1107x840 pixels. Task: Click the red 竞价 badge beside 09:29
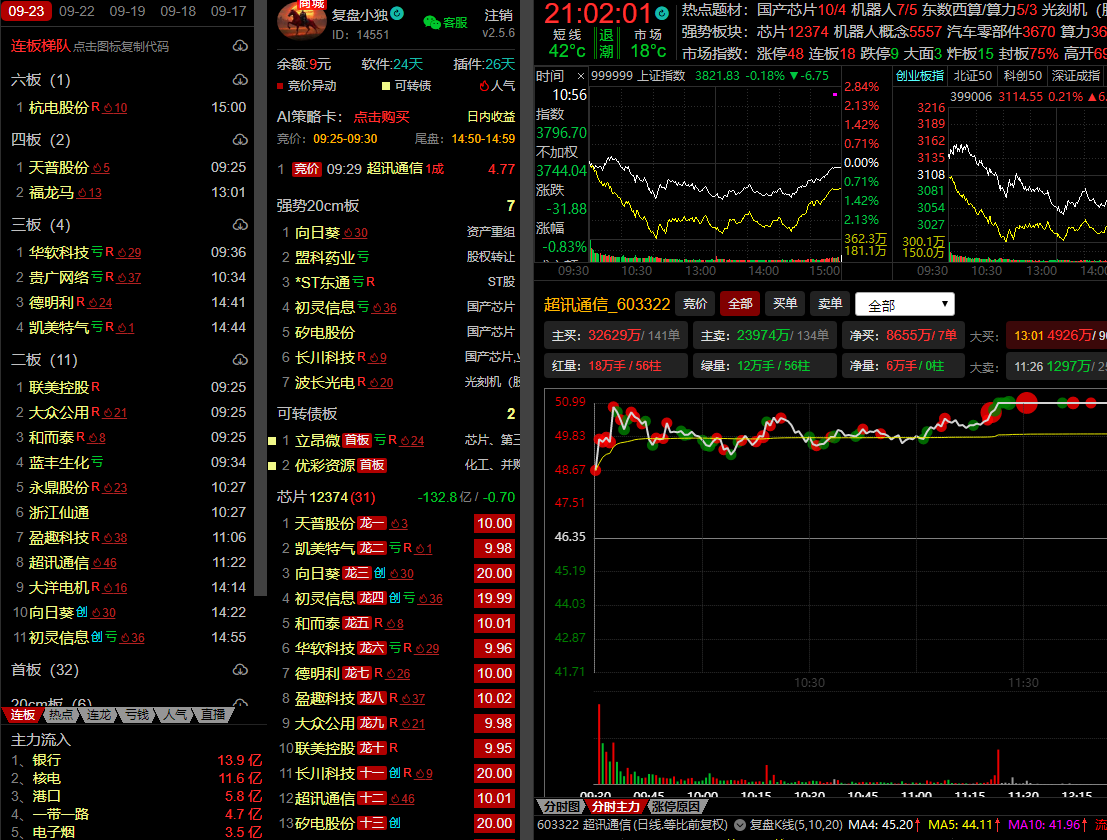click(x=306, y=169)
